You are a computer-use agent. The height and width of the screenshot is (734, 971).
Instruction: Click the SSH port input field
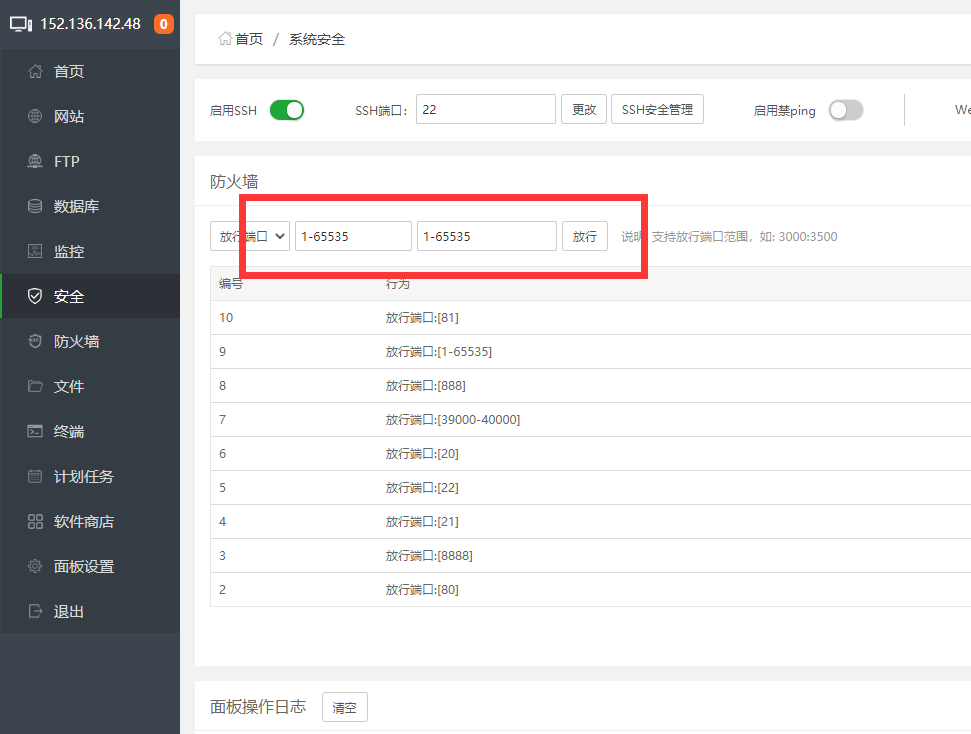(x=485, y=110)
